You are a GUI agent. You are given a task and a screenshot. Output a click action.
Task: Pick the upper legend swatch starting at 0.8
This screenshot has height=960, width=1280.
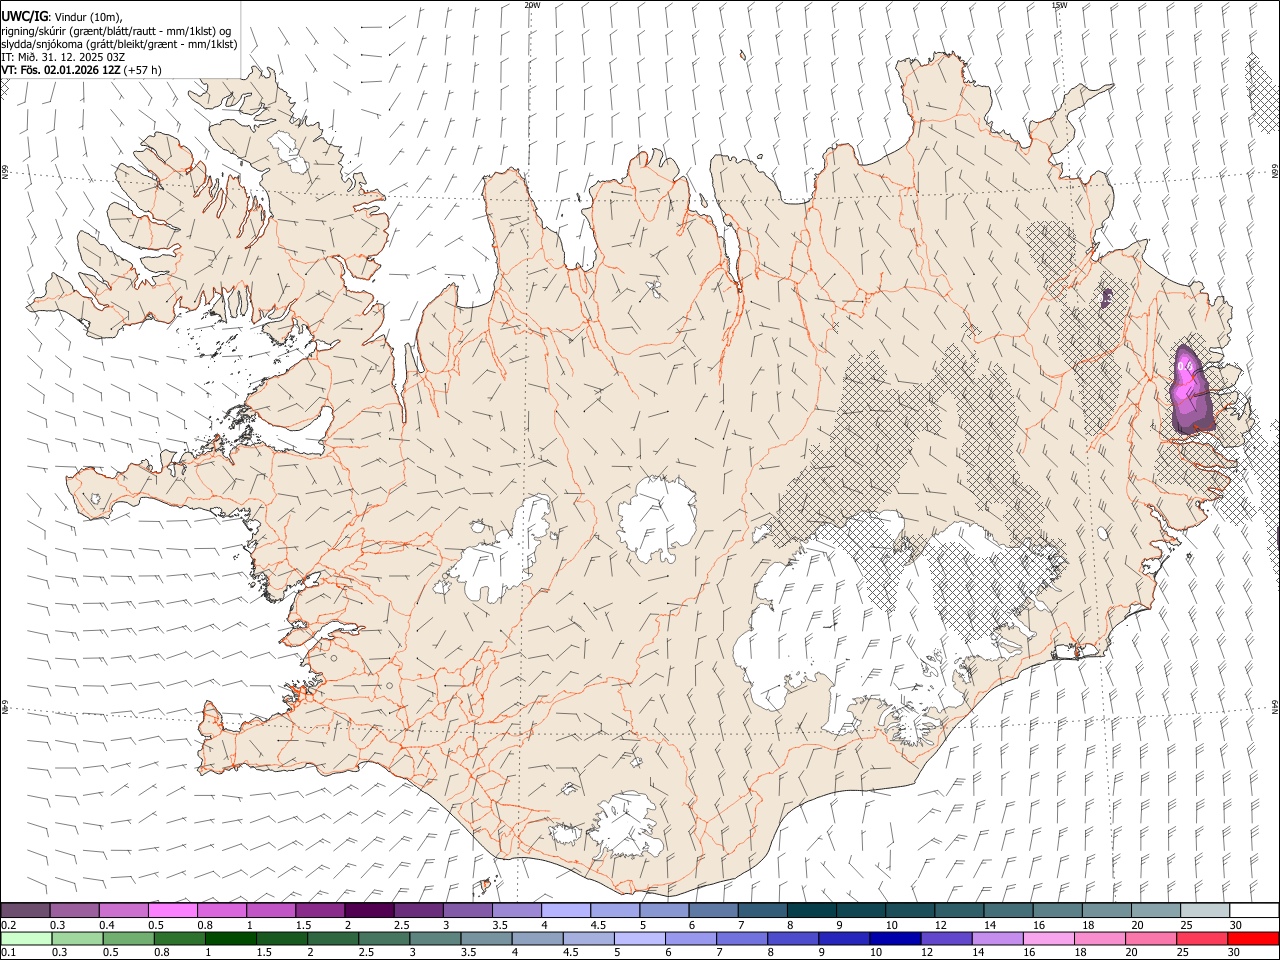point(221,910)
